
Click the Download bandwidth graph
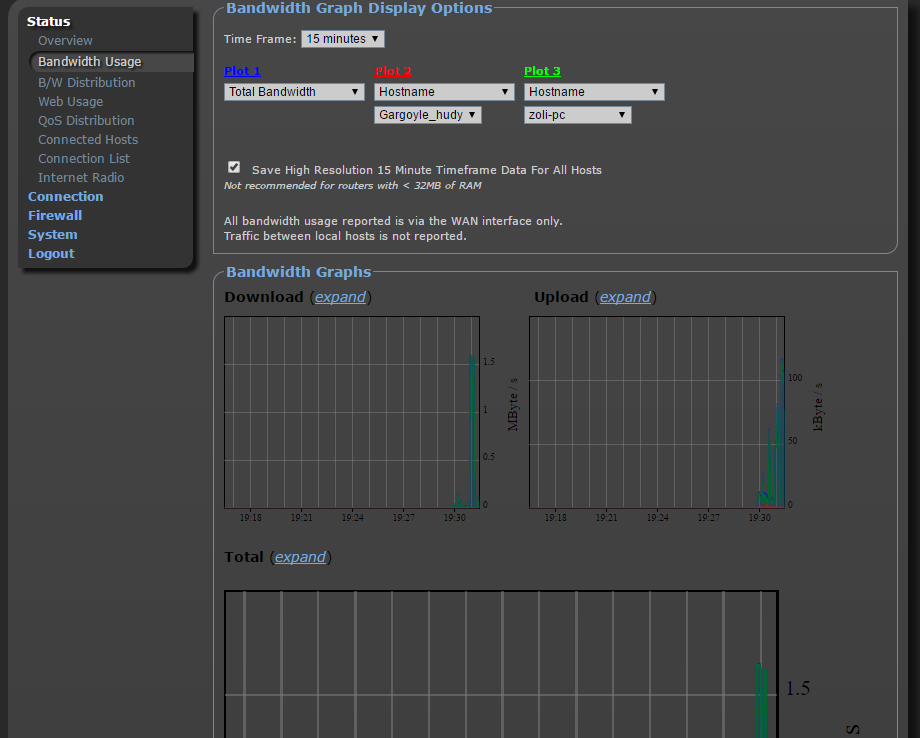click(352, 412)
